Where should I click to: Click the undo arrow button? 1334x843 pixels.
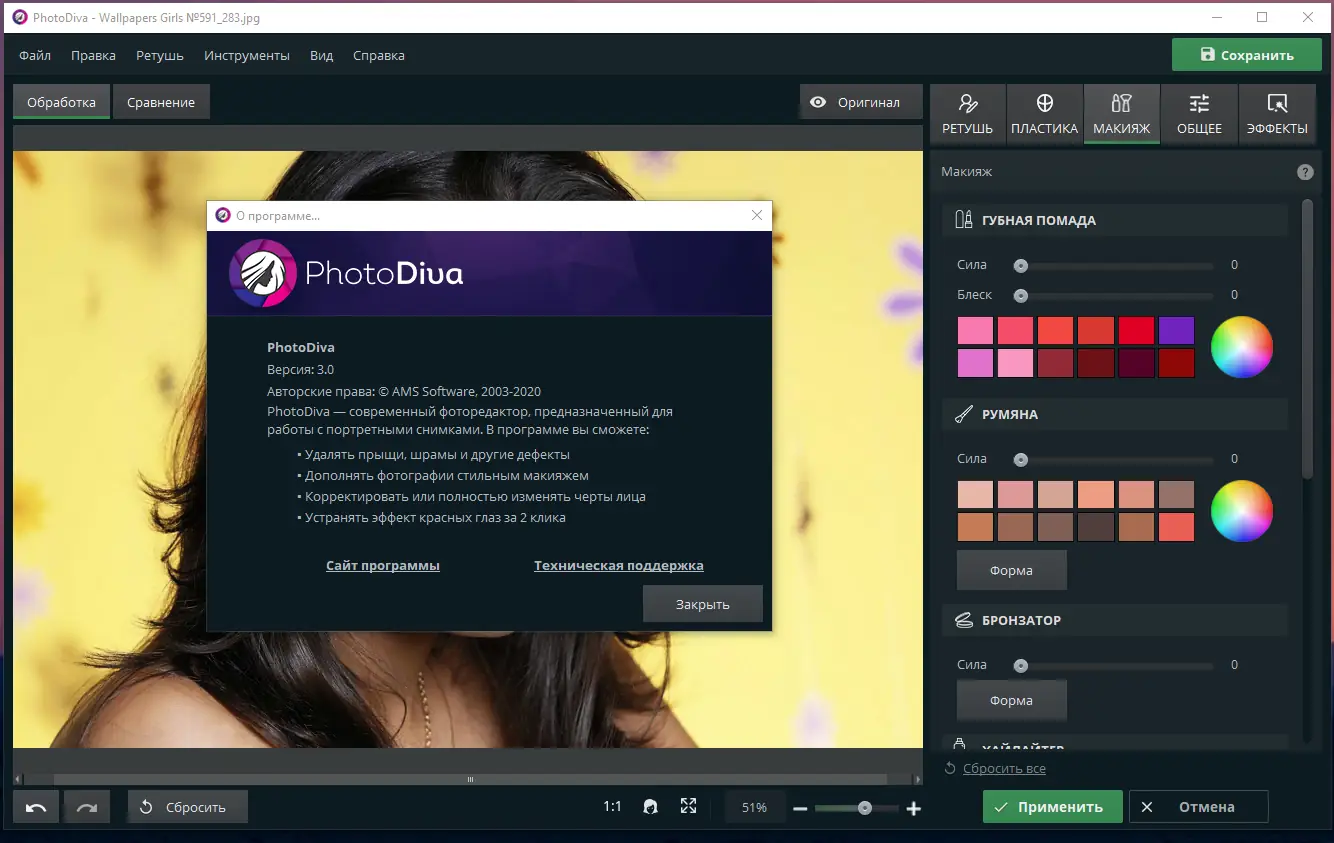36,807
